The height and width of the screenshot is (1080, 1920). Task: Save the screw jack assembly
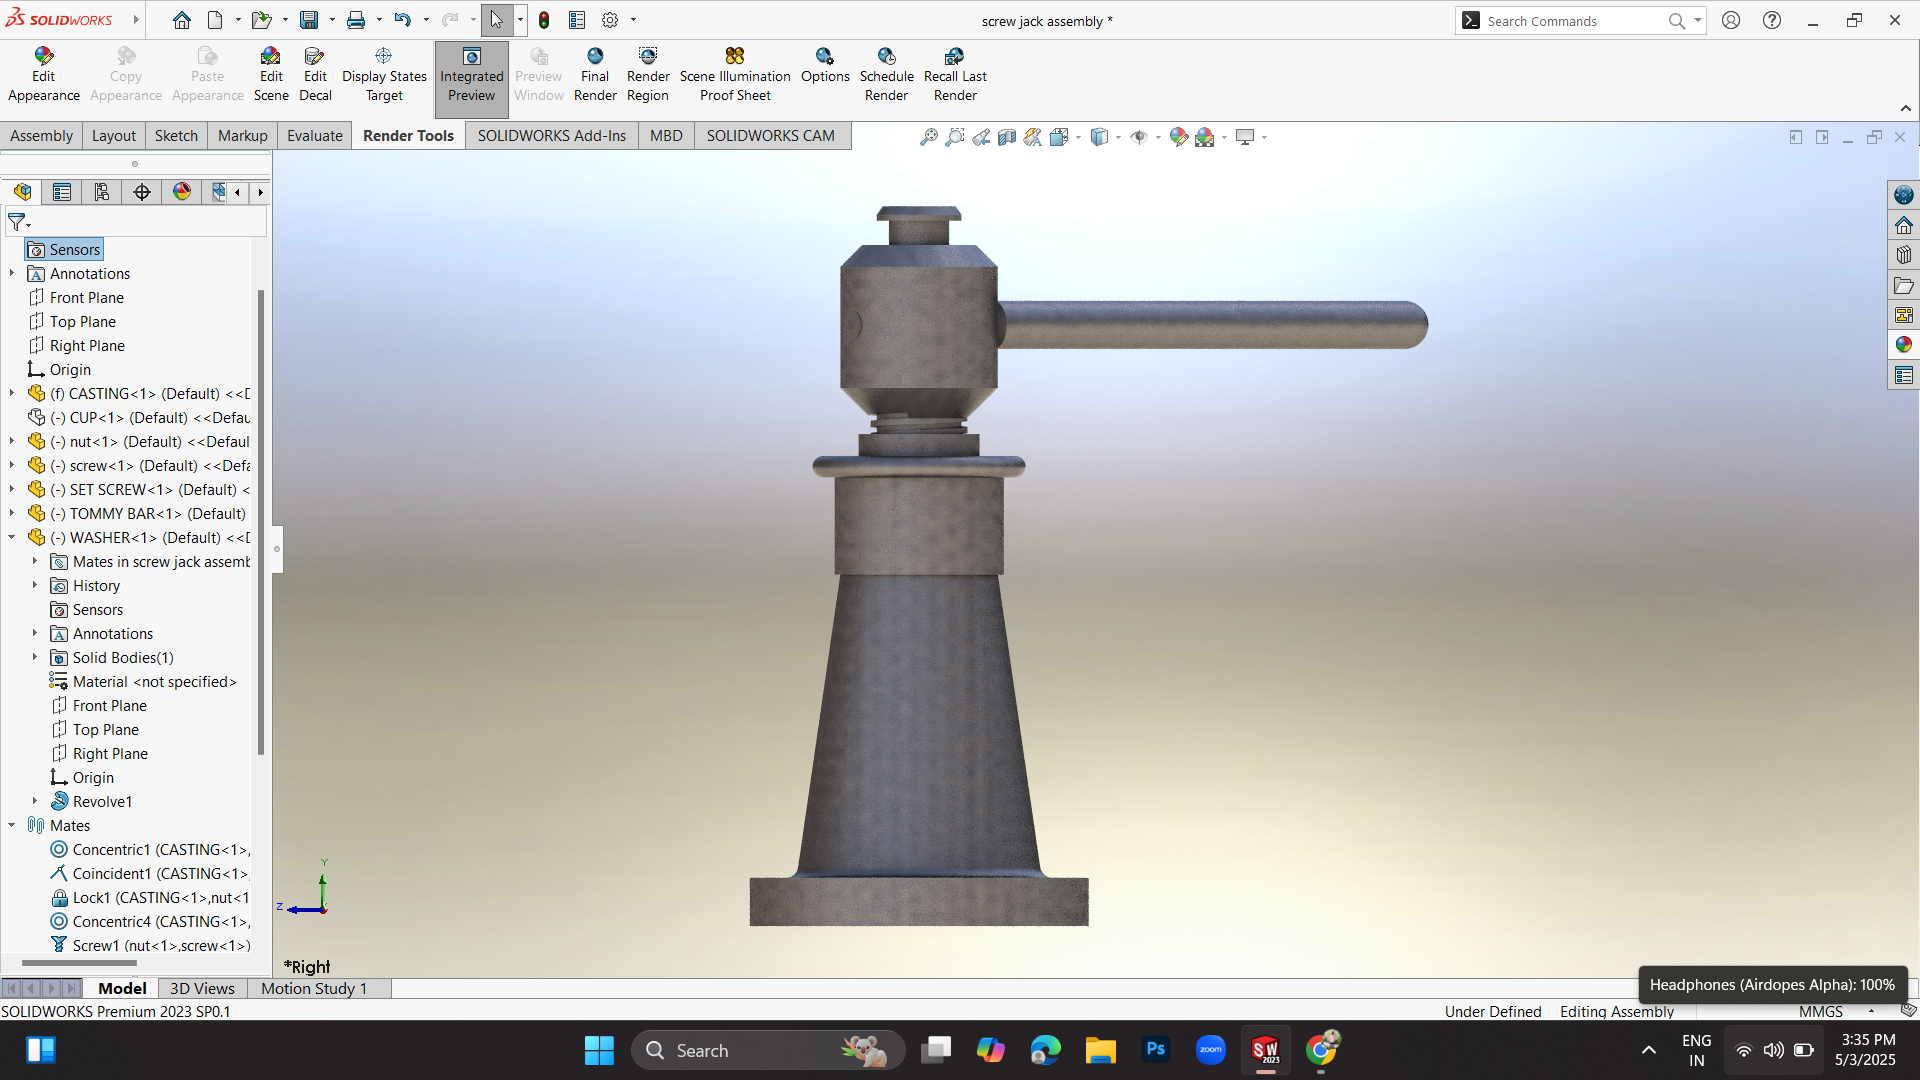(309, 20)
